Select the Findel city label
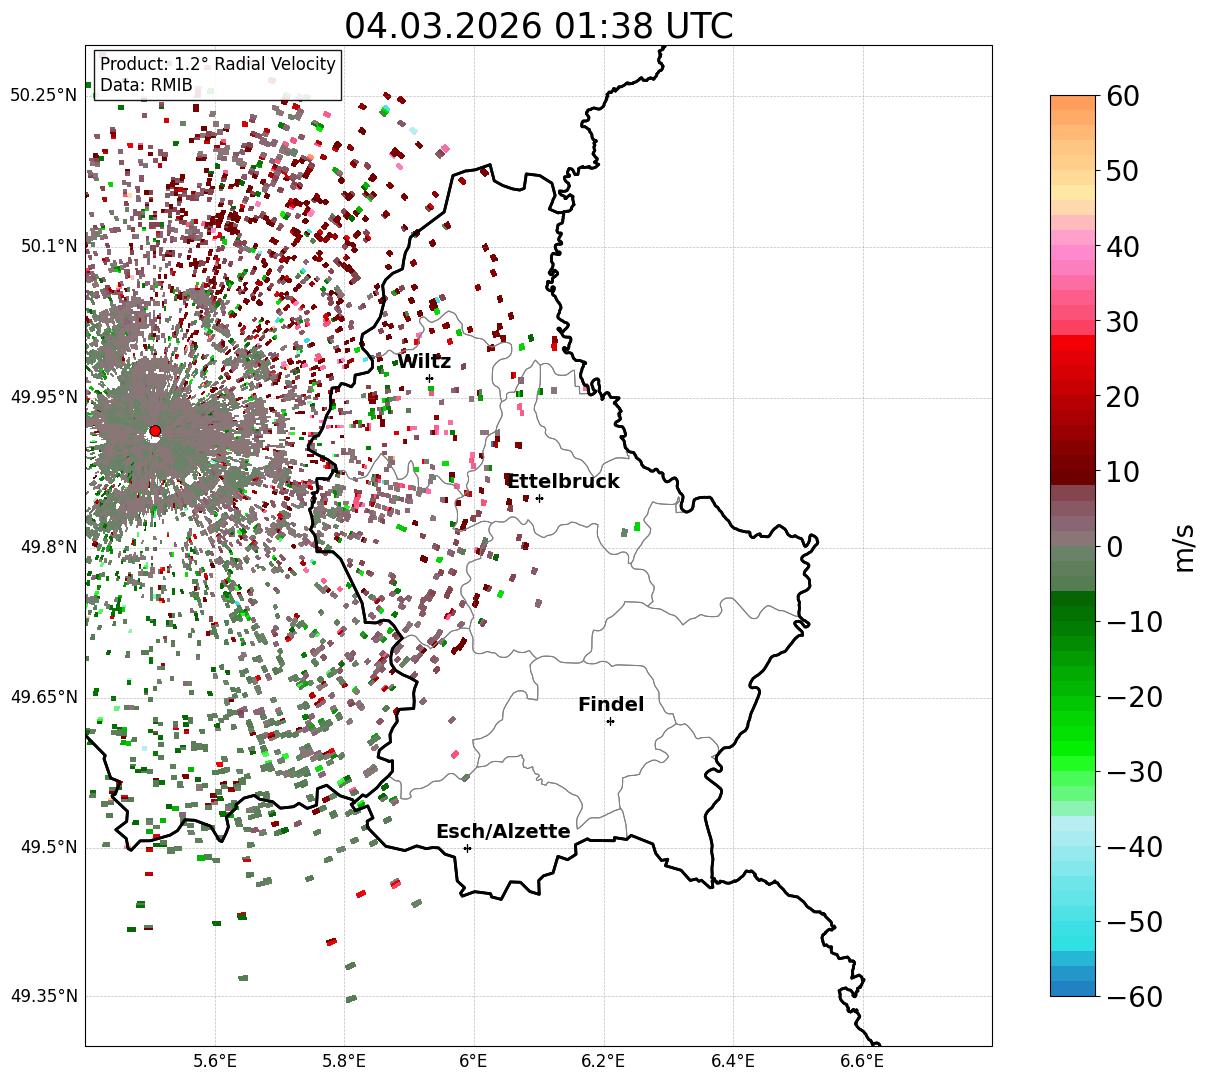1207x1081 pixels. tap(611, 705)
